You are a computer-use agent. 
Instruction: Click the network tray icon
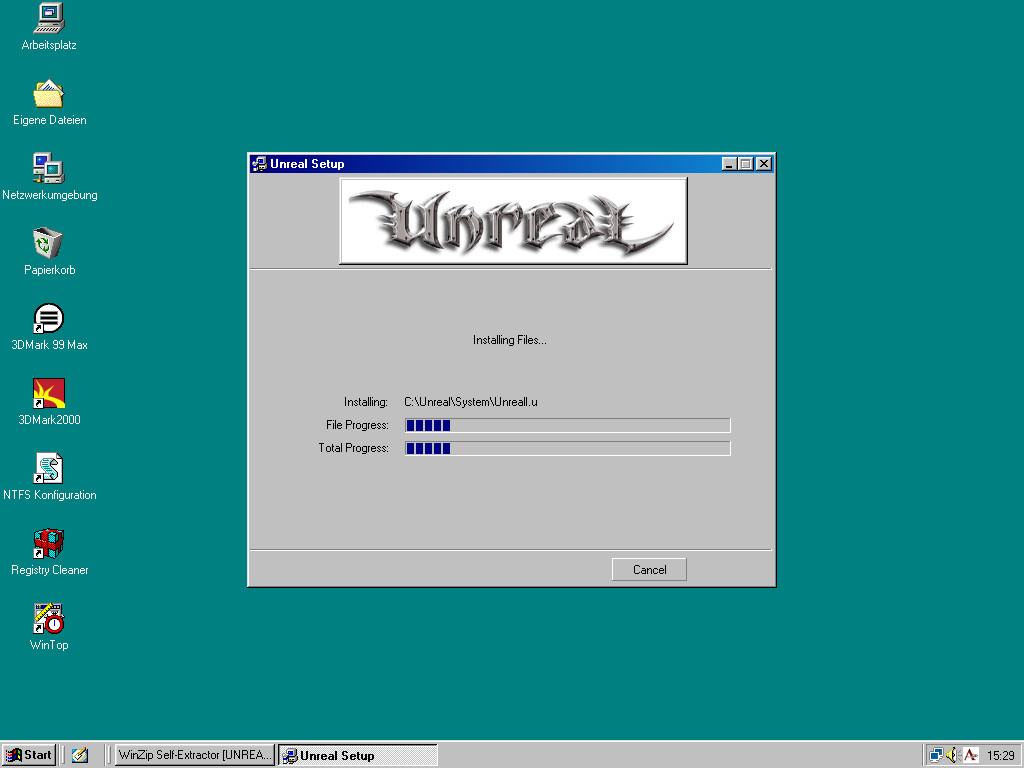tap(936, 755)
